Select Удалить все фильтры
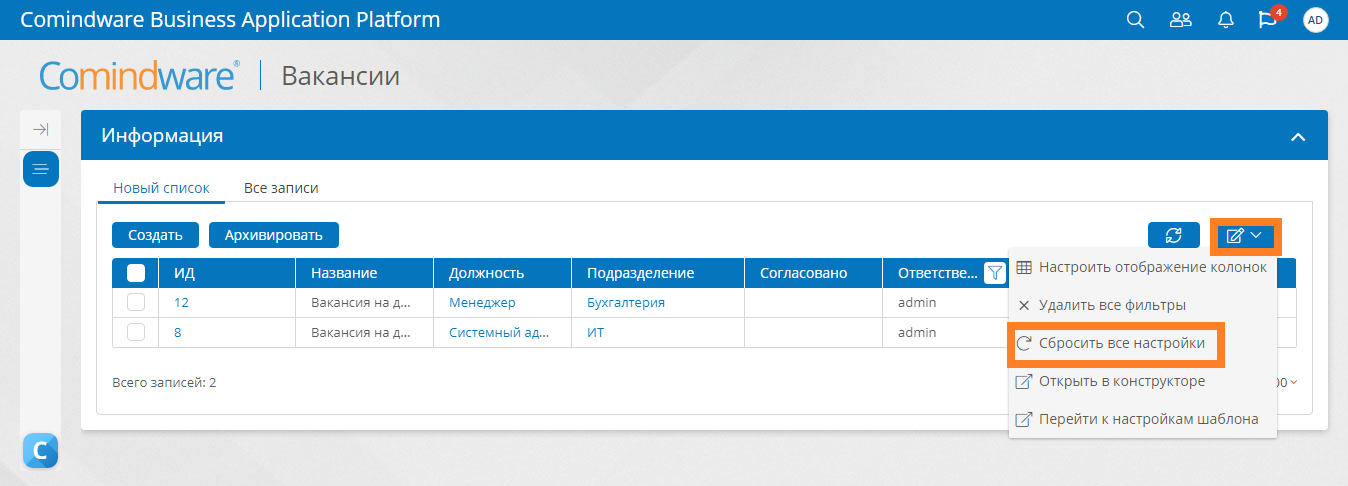Image resolution: width=1348 pixels, height=486 pixels. pos(1142,305)
